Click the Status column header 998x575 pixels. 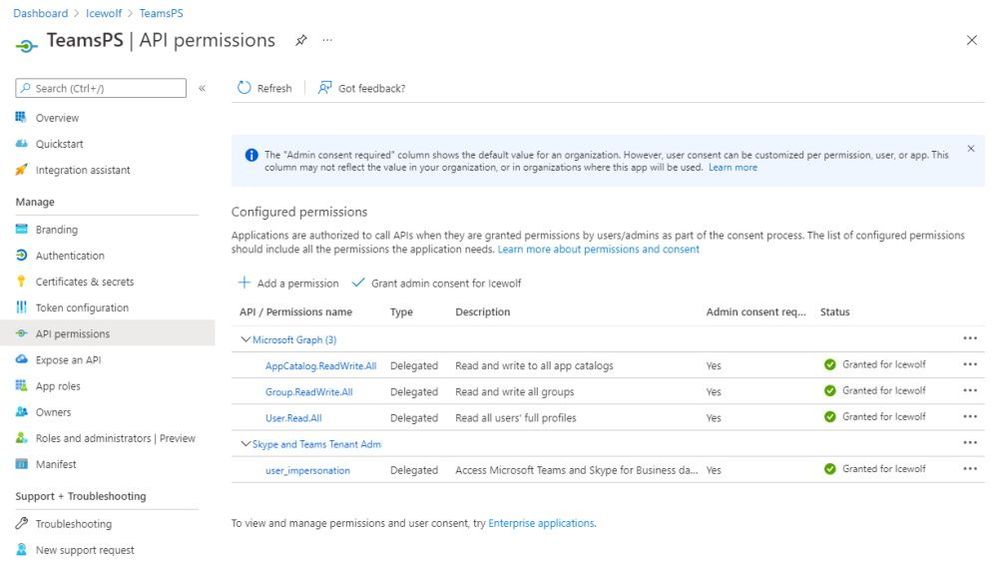(x=835, y=312)
